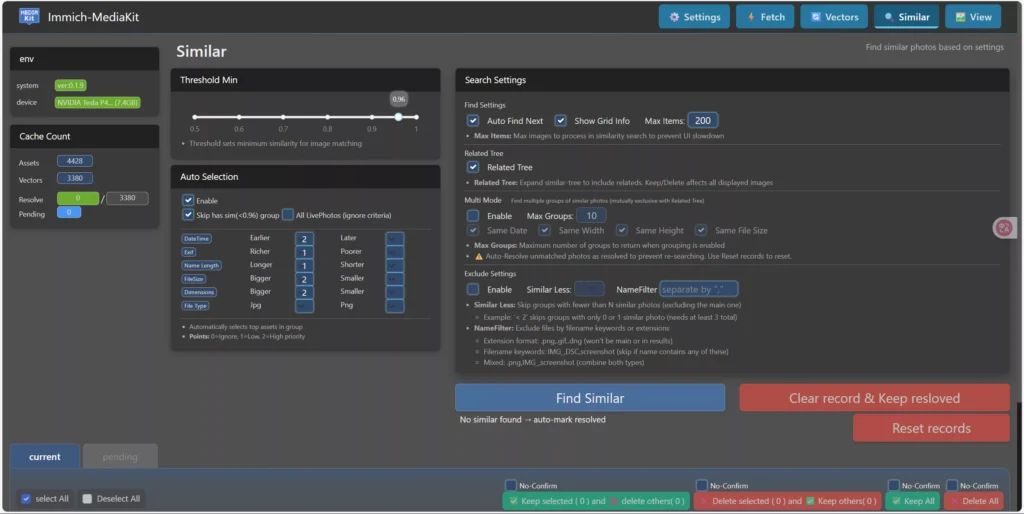Open the DateTime Earlier points dropdown
This screenshot has height=514, width=1024.
point(304,239)
